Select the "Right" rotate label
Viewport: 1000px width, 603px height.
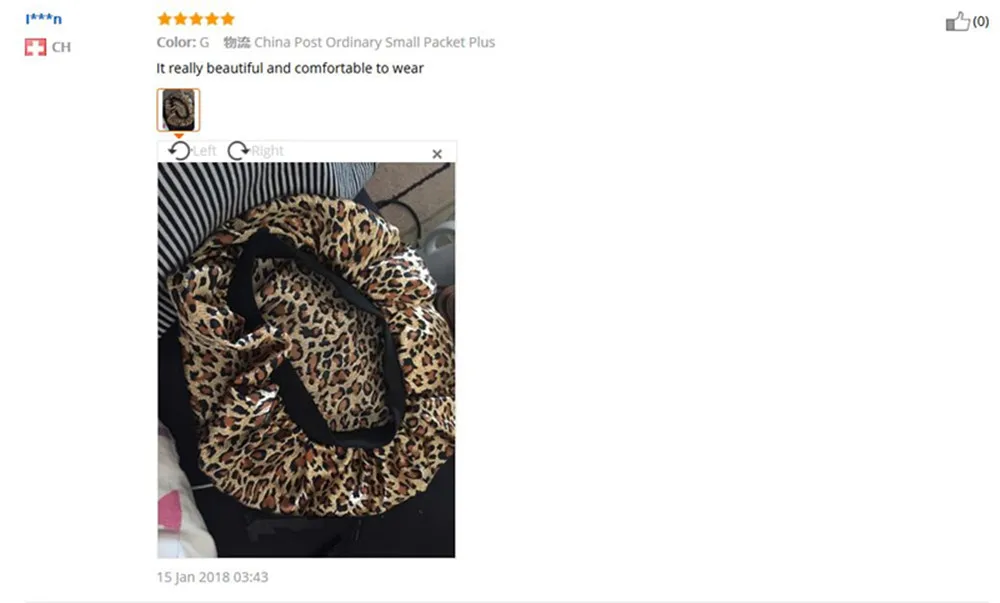267,151
